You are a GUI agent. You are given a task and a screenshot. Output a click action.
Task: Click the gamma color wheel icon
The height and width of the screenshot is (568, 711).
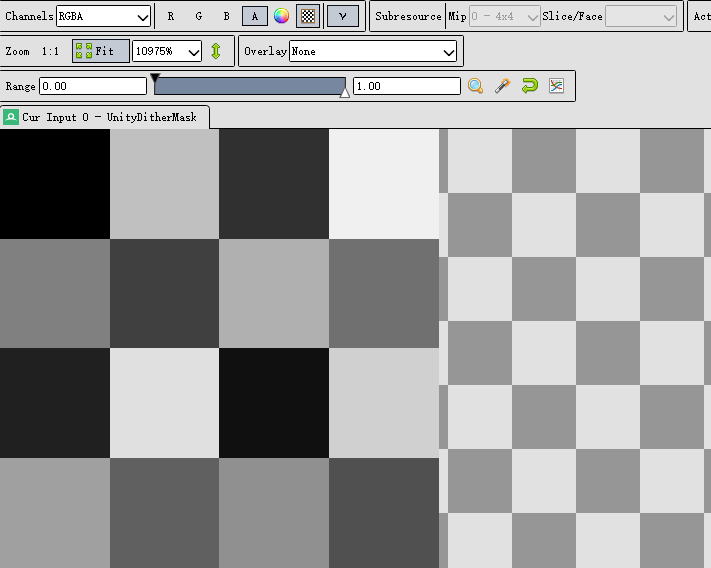pos(281,16)
